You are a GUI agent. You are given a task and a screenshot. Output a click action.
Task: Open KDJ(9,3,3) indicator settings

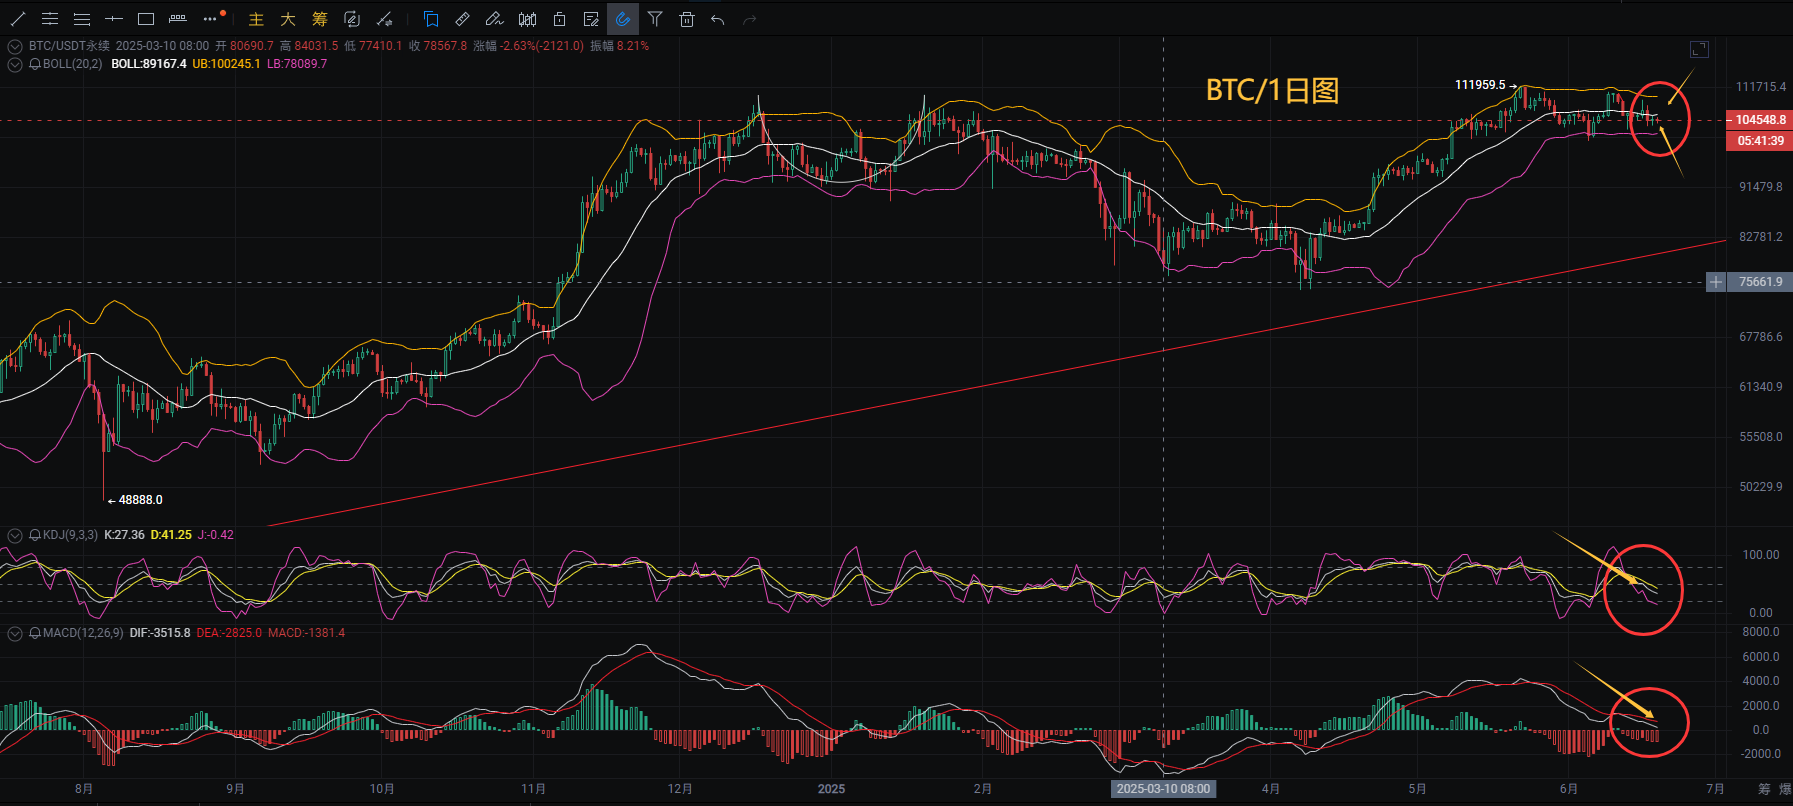[70, 535]
